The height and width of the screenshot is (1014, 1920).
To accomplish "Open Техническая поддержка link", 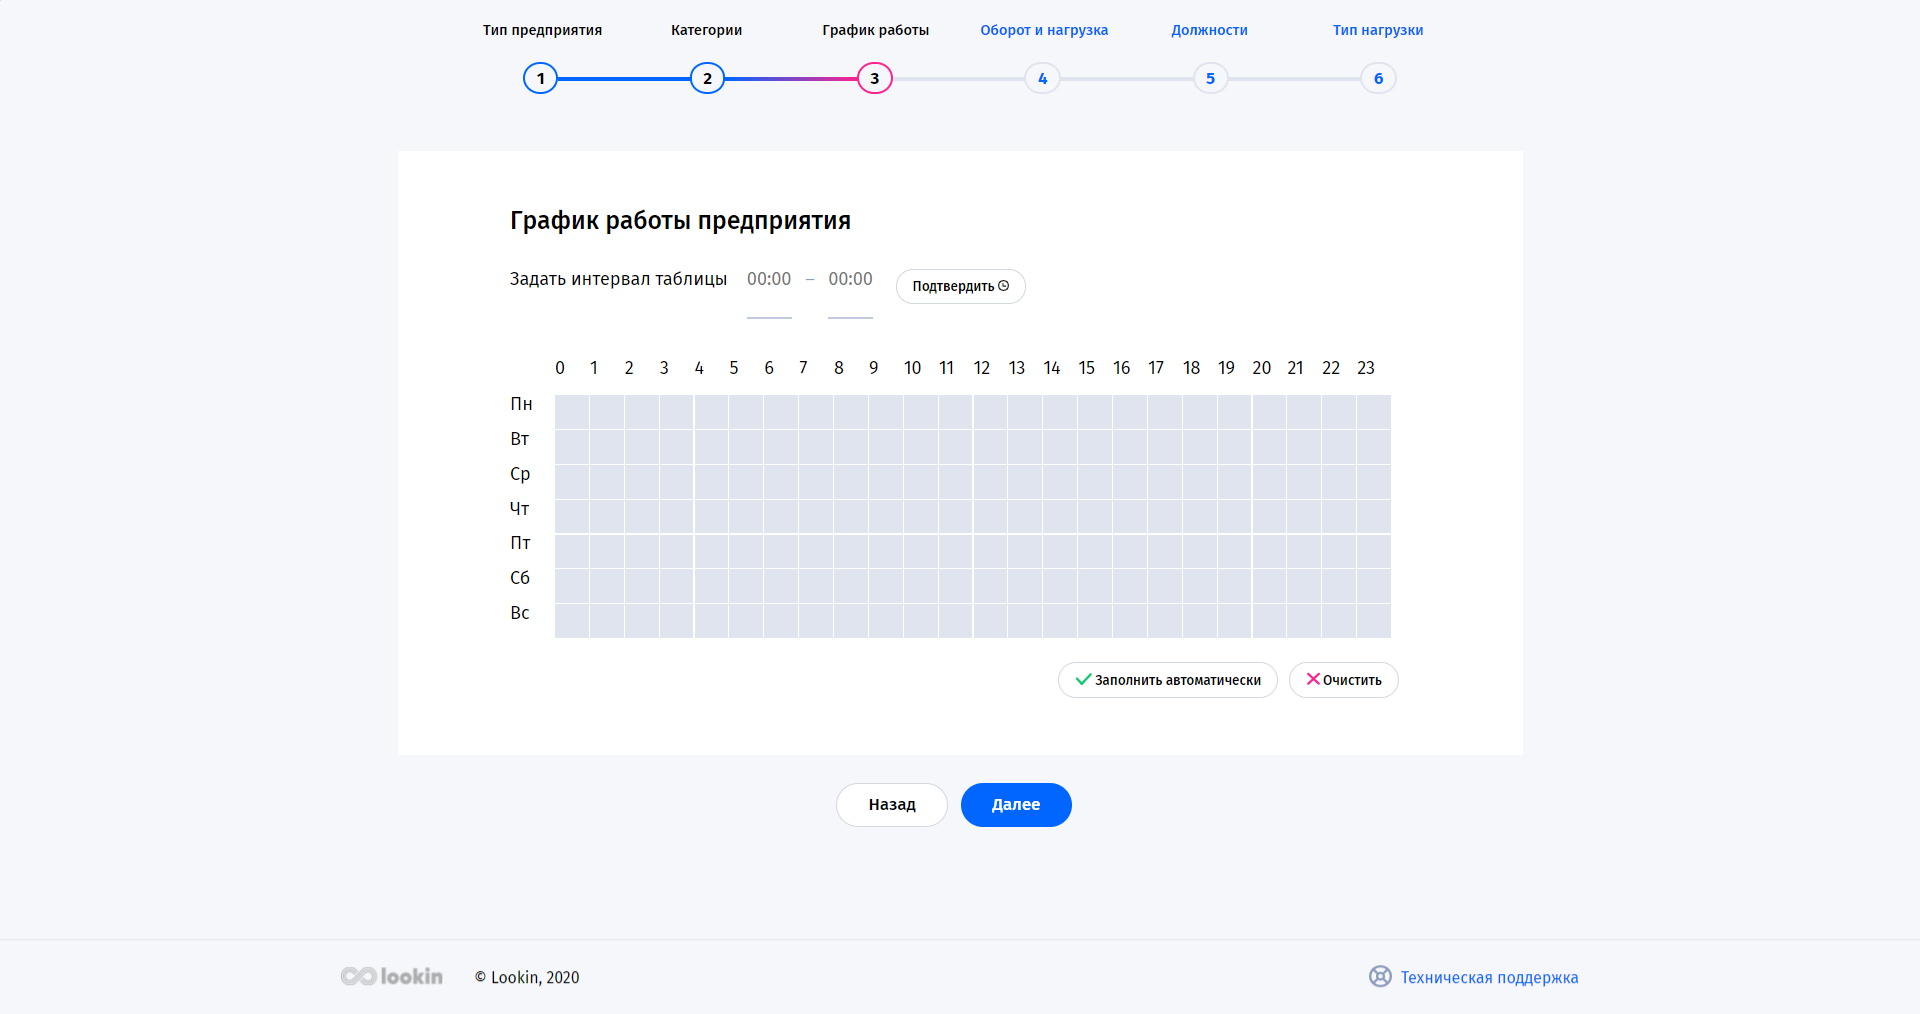I will point(1489,978).
